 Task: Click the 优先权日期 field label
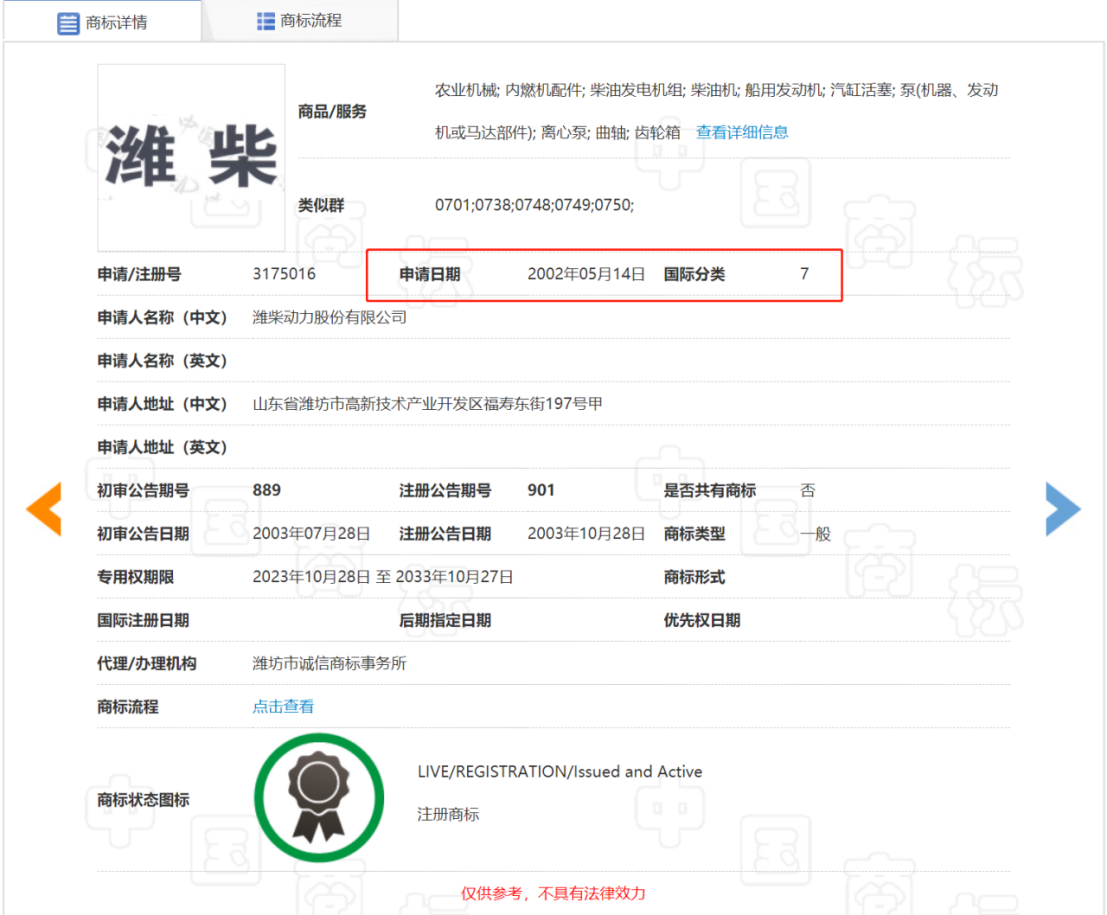pos(702,621)
